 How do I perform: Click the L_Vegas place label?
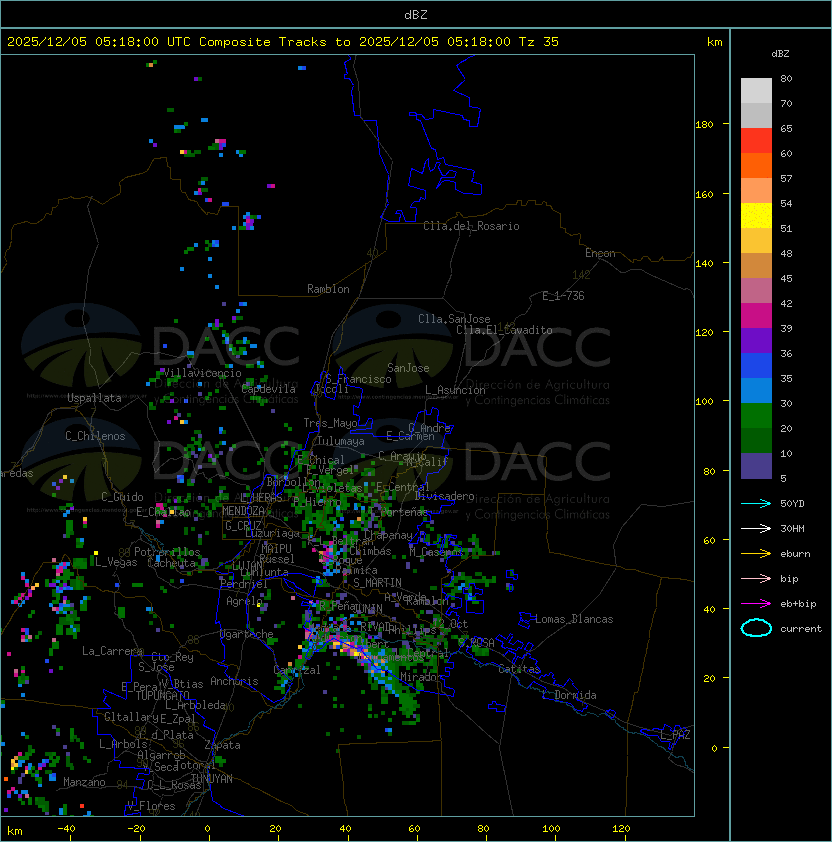click(116, 562)
